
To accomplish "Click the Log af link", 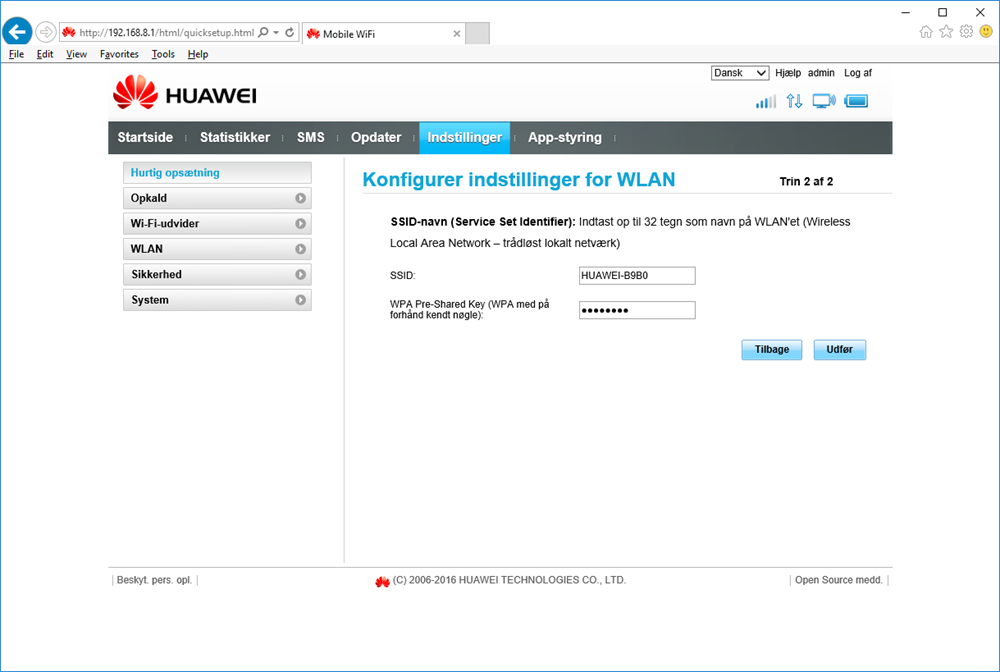I will pyautogui.click(x=858, y=73).
